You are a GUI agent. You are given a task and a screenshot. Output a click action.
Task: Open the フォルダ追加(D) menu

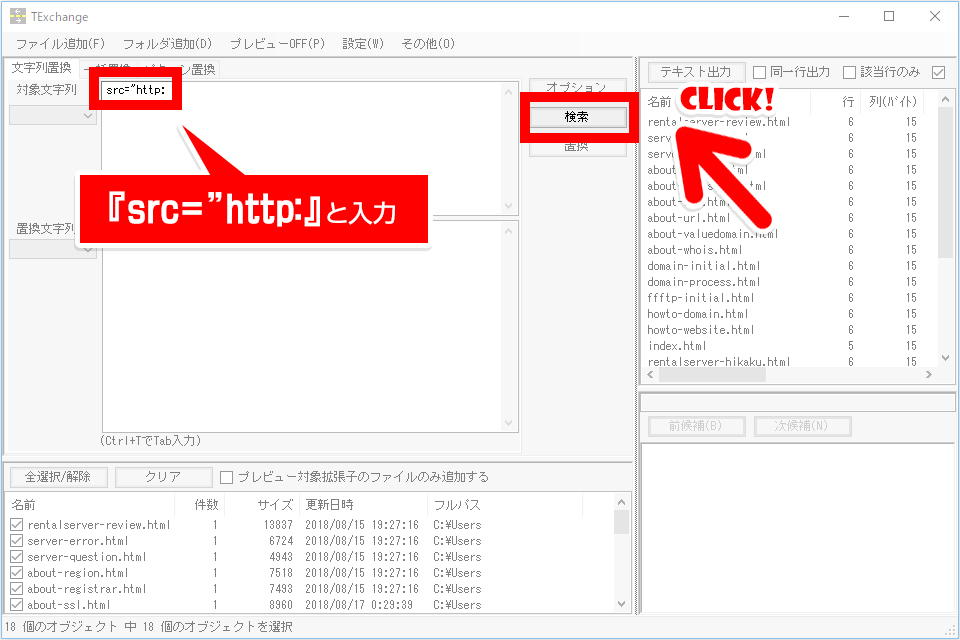(167, 44)
